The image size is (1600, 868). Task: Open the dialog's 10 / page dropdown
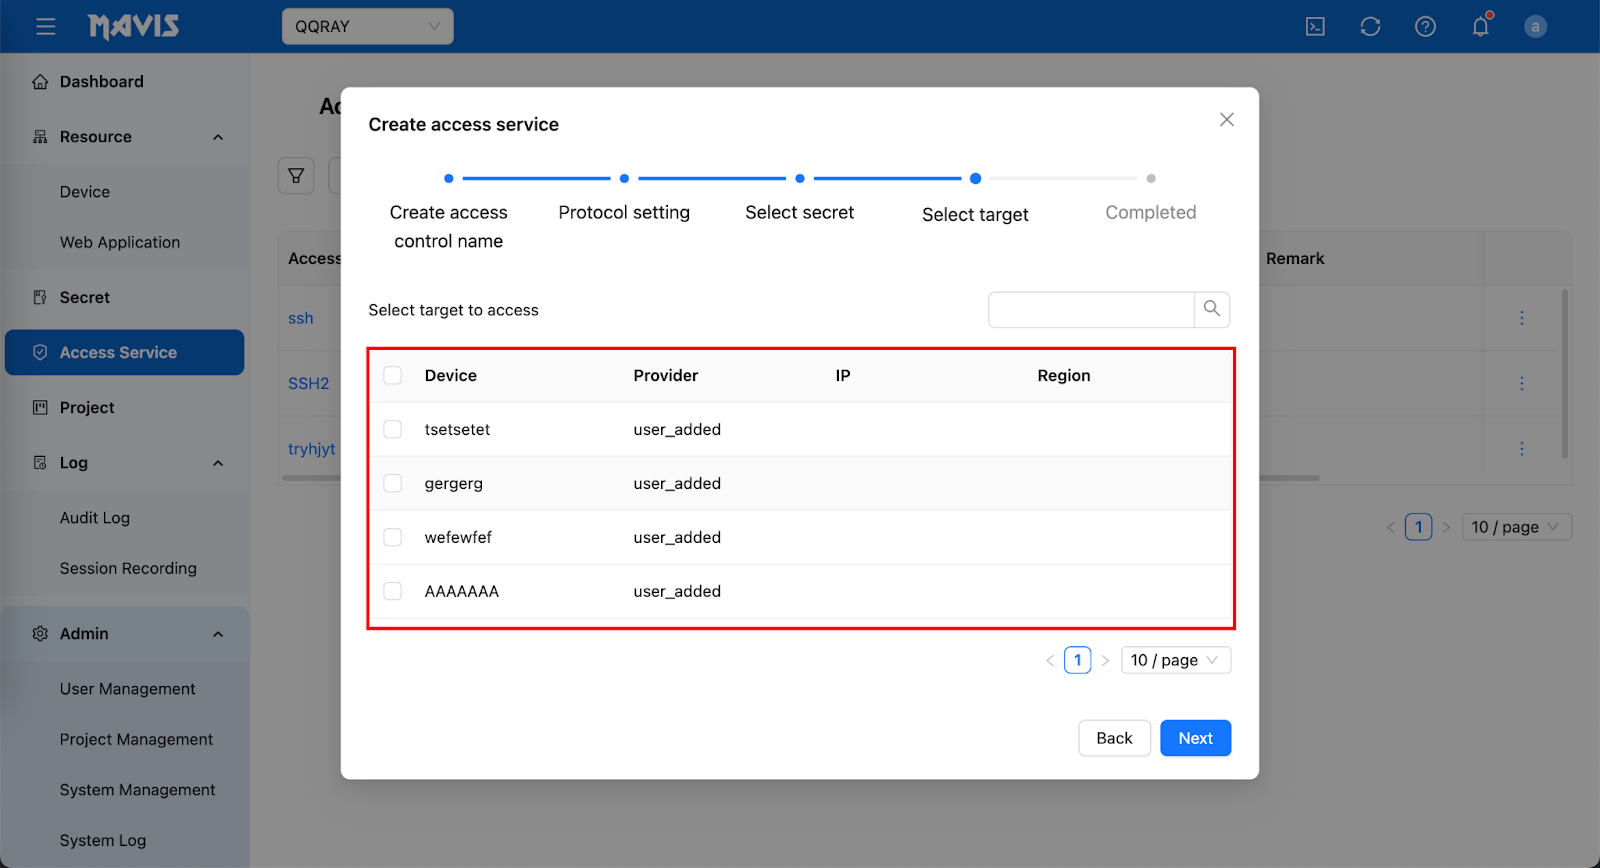click(x=1175, y=660)
